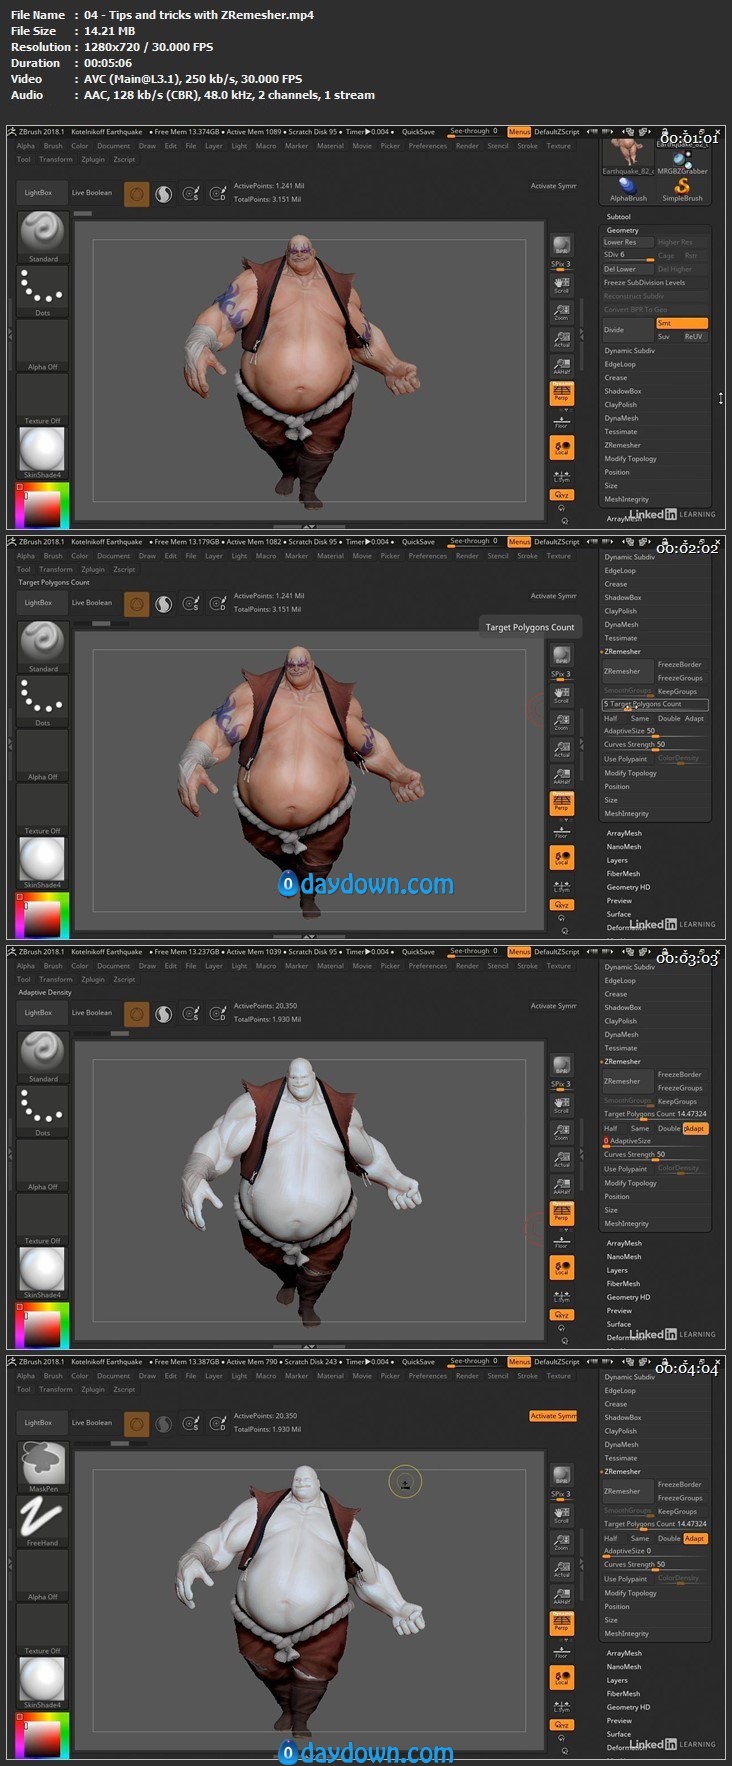Click the Divide button in 00:01:01 frame

(627, 330)
